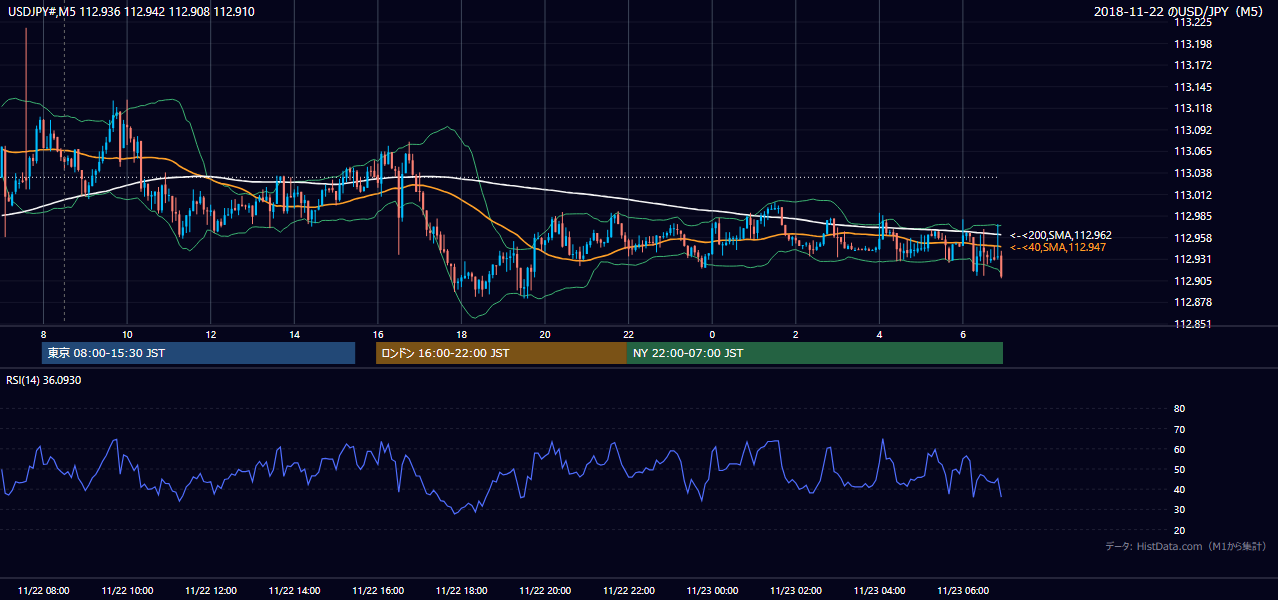
Task: Click hour label 18 under the price chart
Action: pyautogui.click(x=461, y=334)
